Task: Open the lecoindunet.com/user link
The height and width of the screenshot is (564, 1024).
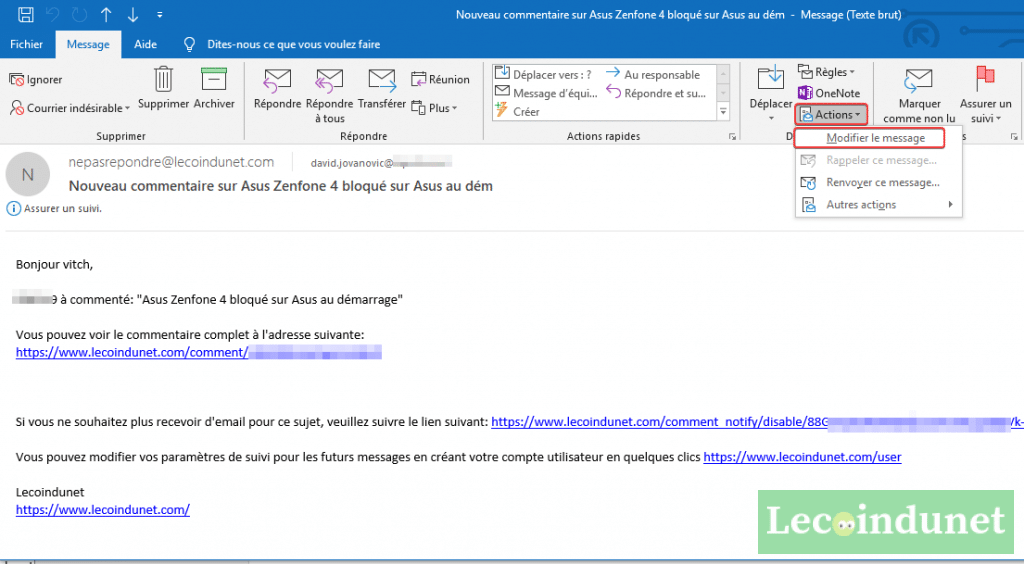Action: pyautogui.click(x=802, y=457)
